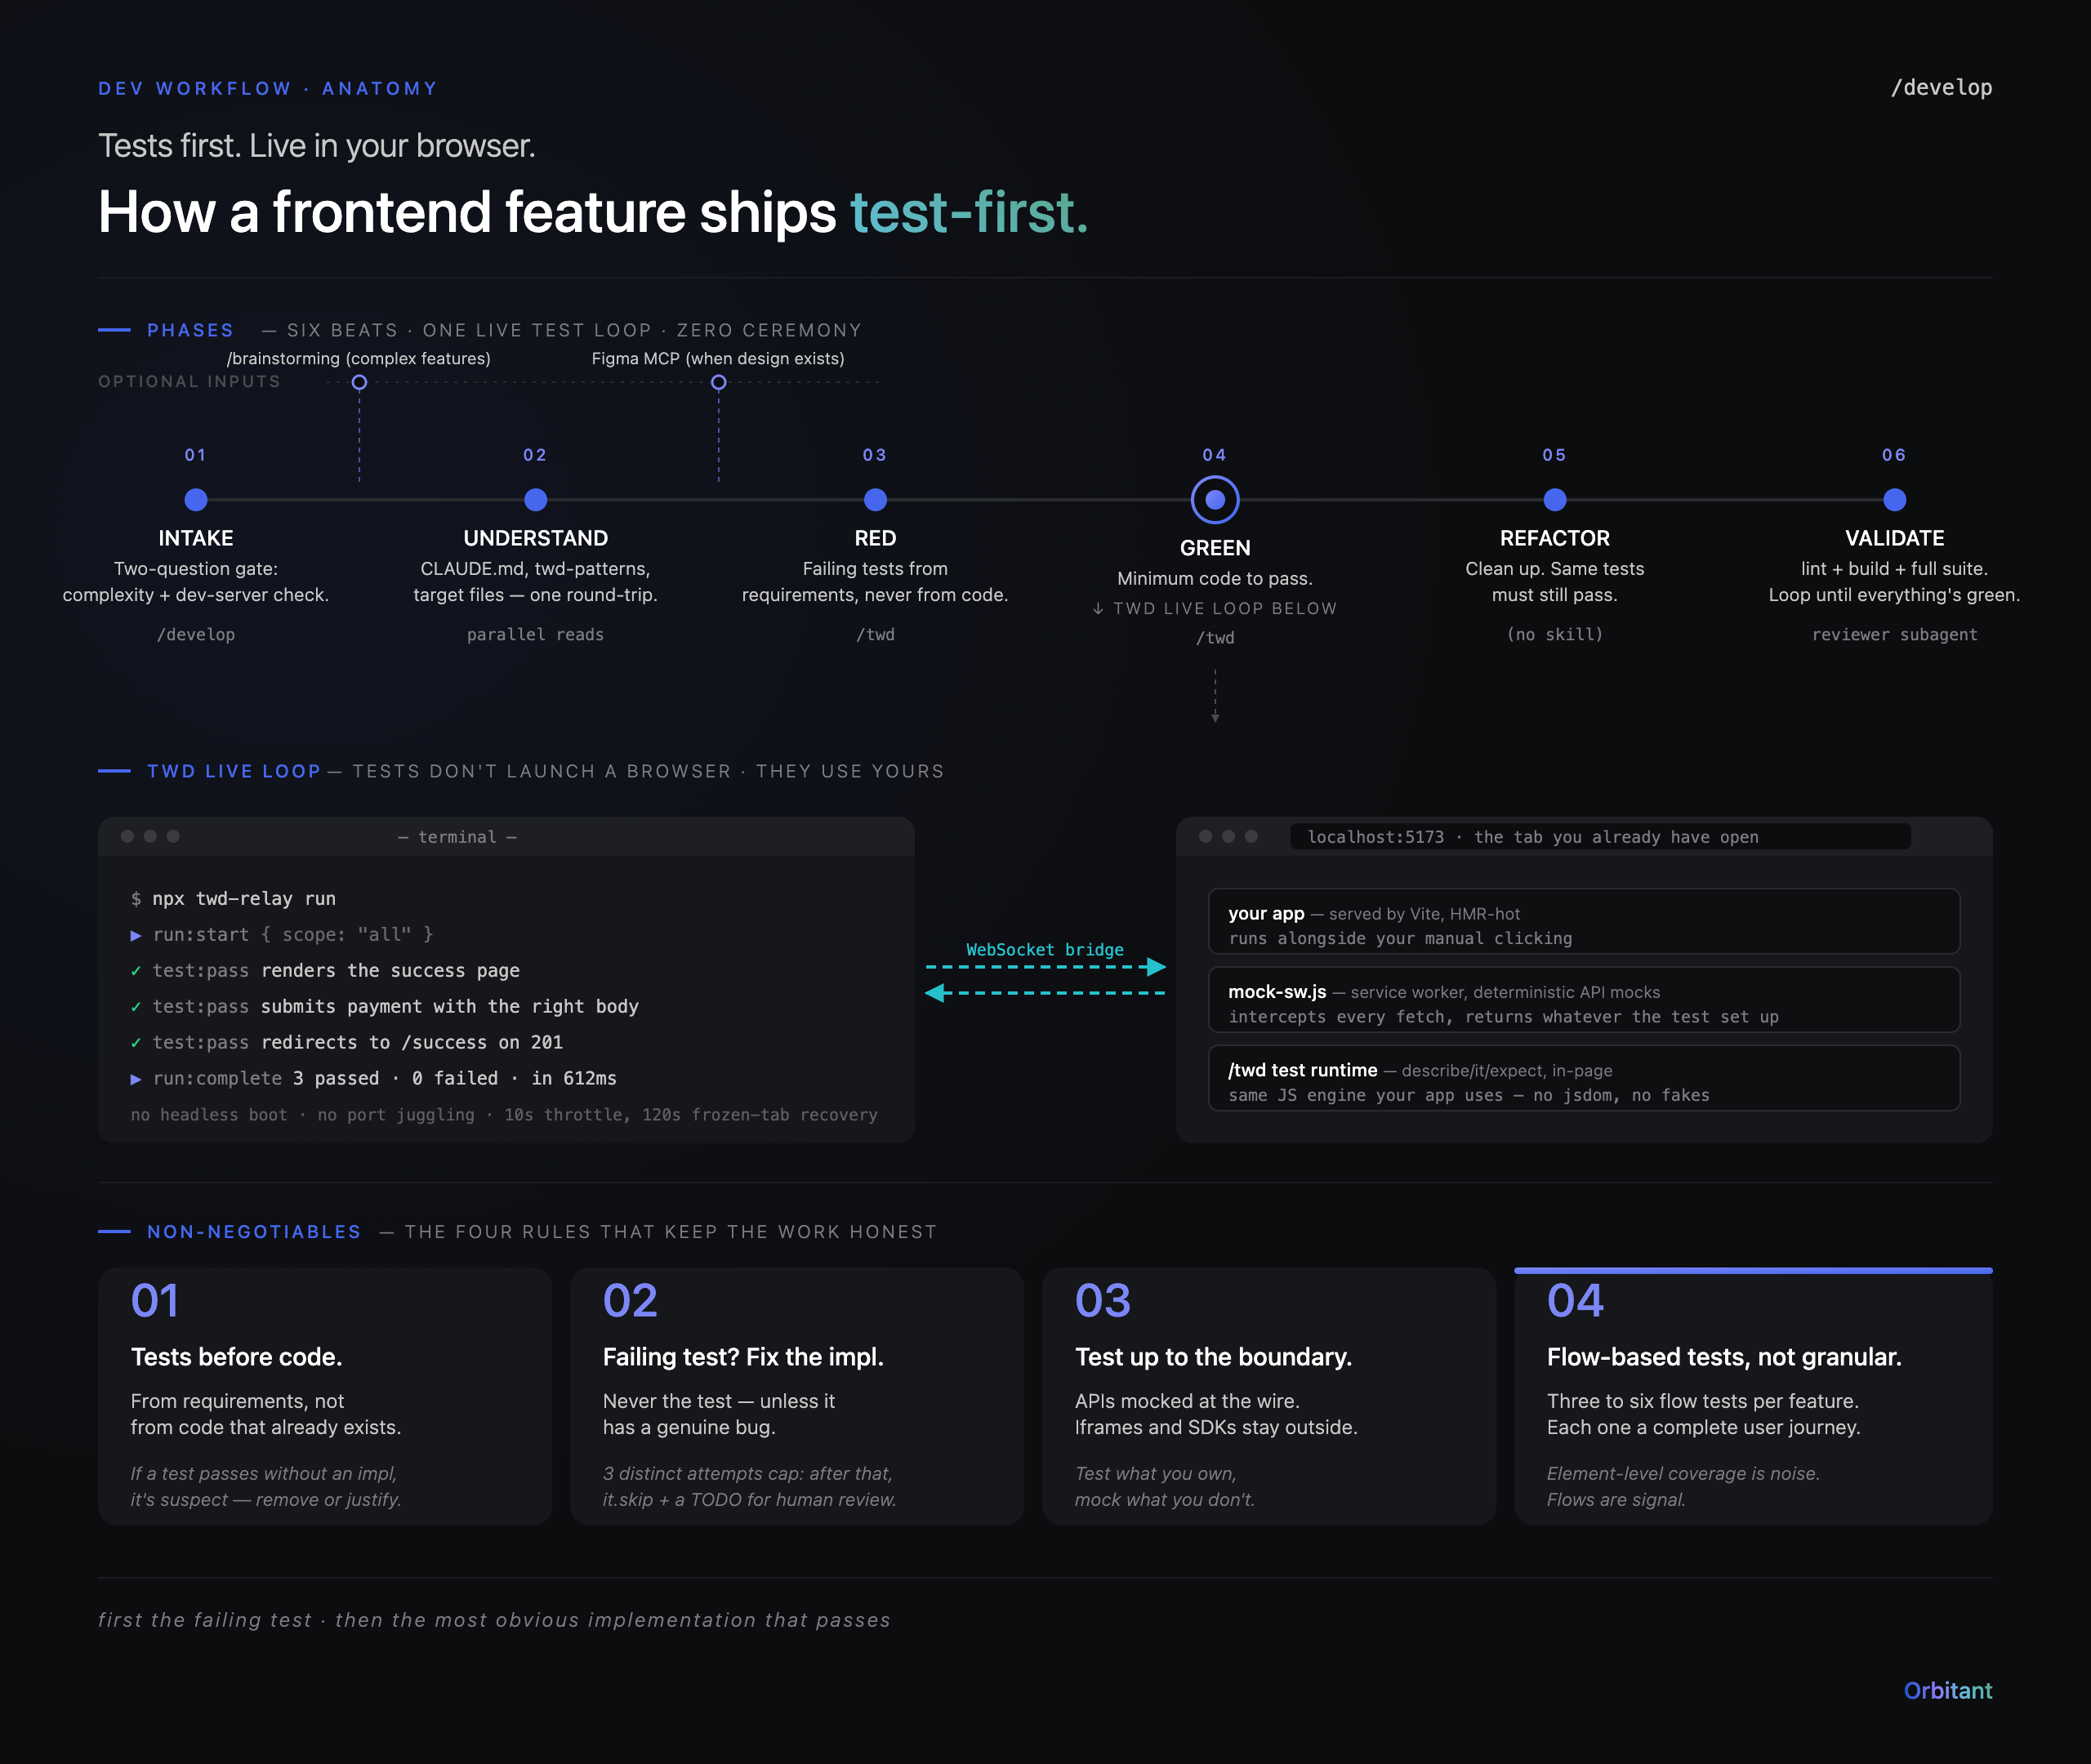Viewport: 2091px width, 1764px height.
Task: Click the test-first highlighted title word
Action: pos(969,212)
